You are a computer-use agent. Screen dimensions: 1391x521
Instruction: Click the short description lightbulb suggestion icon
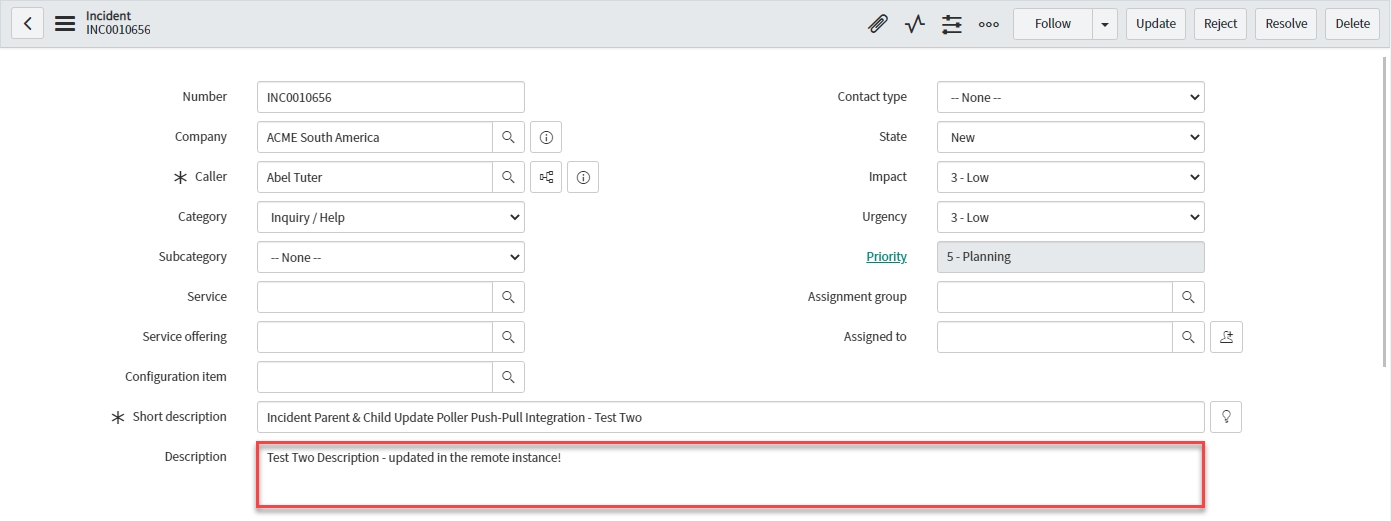click(1226, 417)
